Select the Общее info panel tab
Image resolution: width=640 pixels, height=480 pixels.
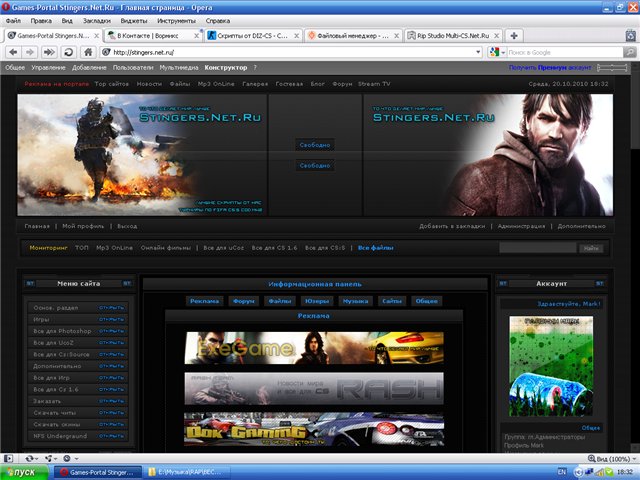(427, 301)
